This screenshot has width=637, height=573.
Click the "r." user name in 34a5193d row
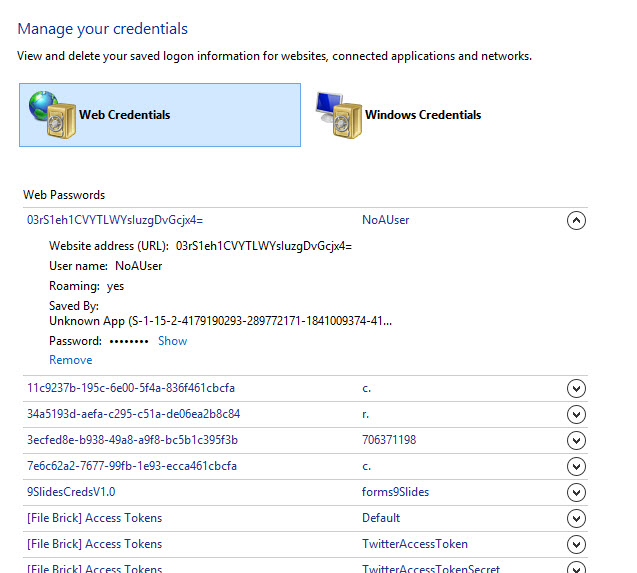coord(366,415)
